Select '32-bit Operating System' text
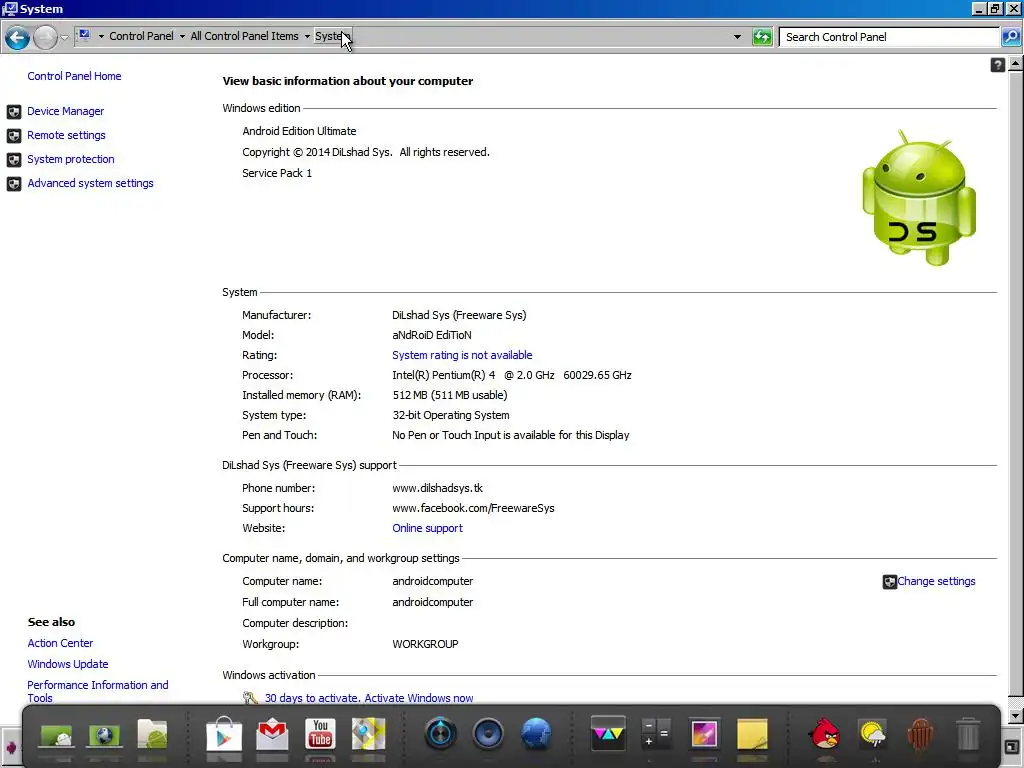This screenshot has height=768, width=1024. pyautogui.click(x=451, y=415)
